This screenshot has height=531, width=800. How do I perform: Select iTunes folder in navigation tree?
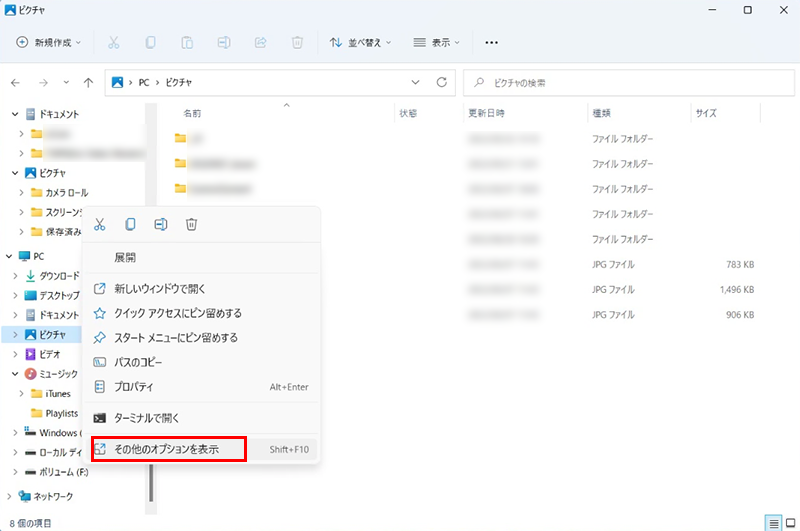58,394
